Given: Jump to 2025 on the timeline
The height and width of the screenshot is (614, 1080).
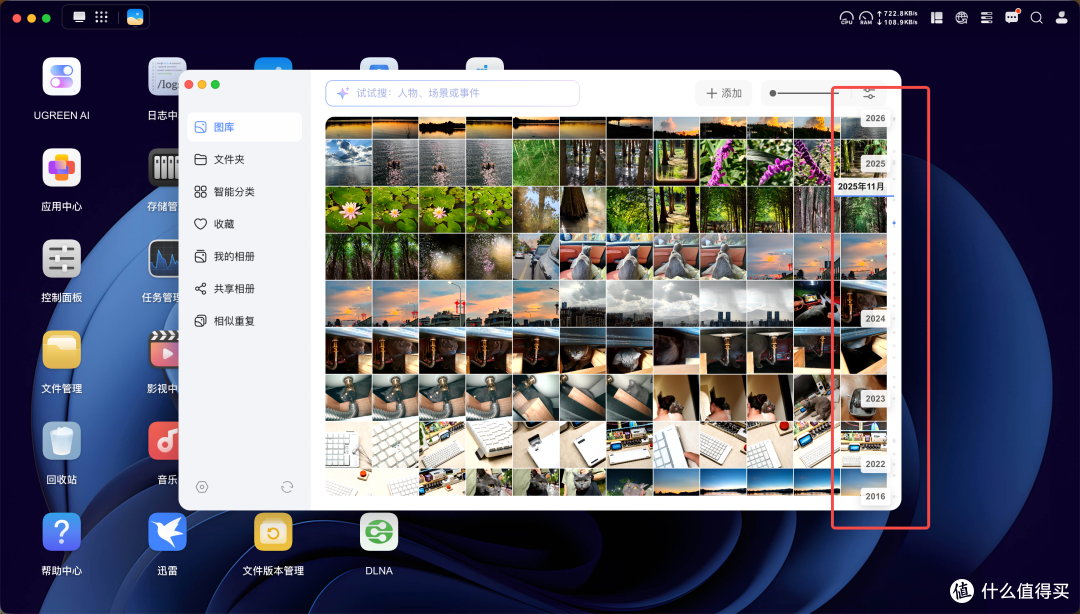Looking at the screenshot, I should [x=875, y=164].
